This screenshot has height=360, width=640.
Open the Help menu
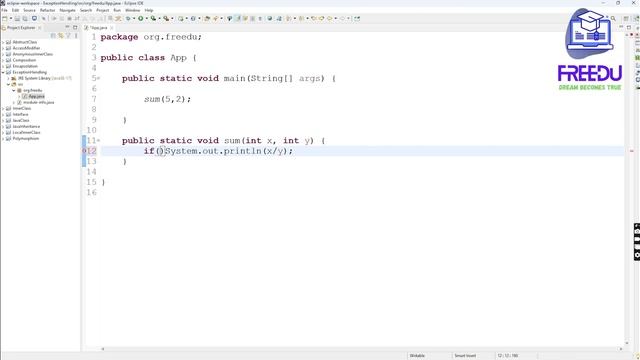click(x=149, y=10)
